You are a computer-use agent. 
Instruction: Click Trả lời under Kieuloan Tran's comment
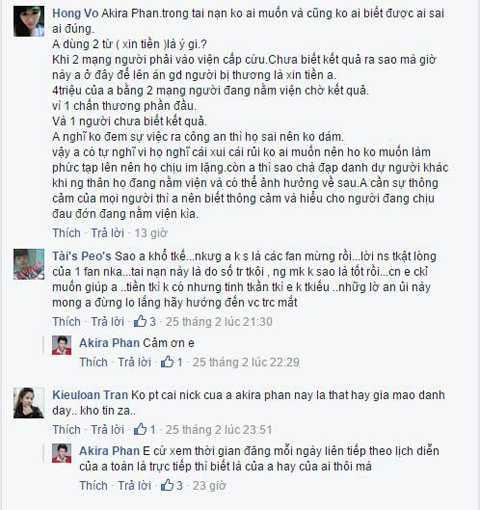[x=108, y=429]
